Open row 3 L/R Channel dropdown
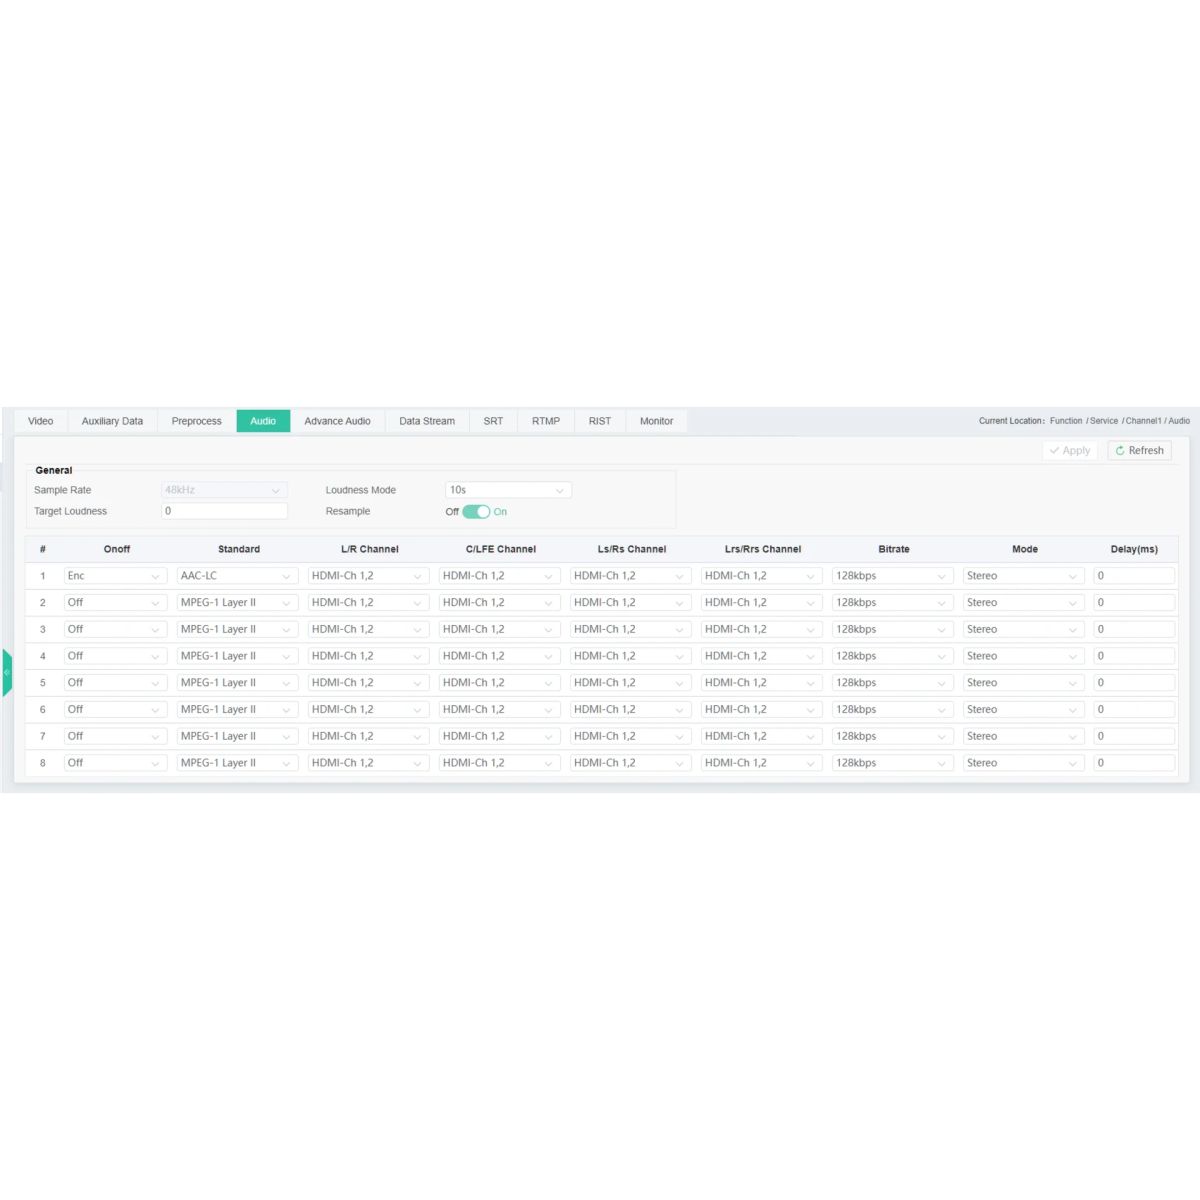The width and height of the screenshot is (1200, 1200). (368, 630)
